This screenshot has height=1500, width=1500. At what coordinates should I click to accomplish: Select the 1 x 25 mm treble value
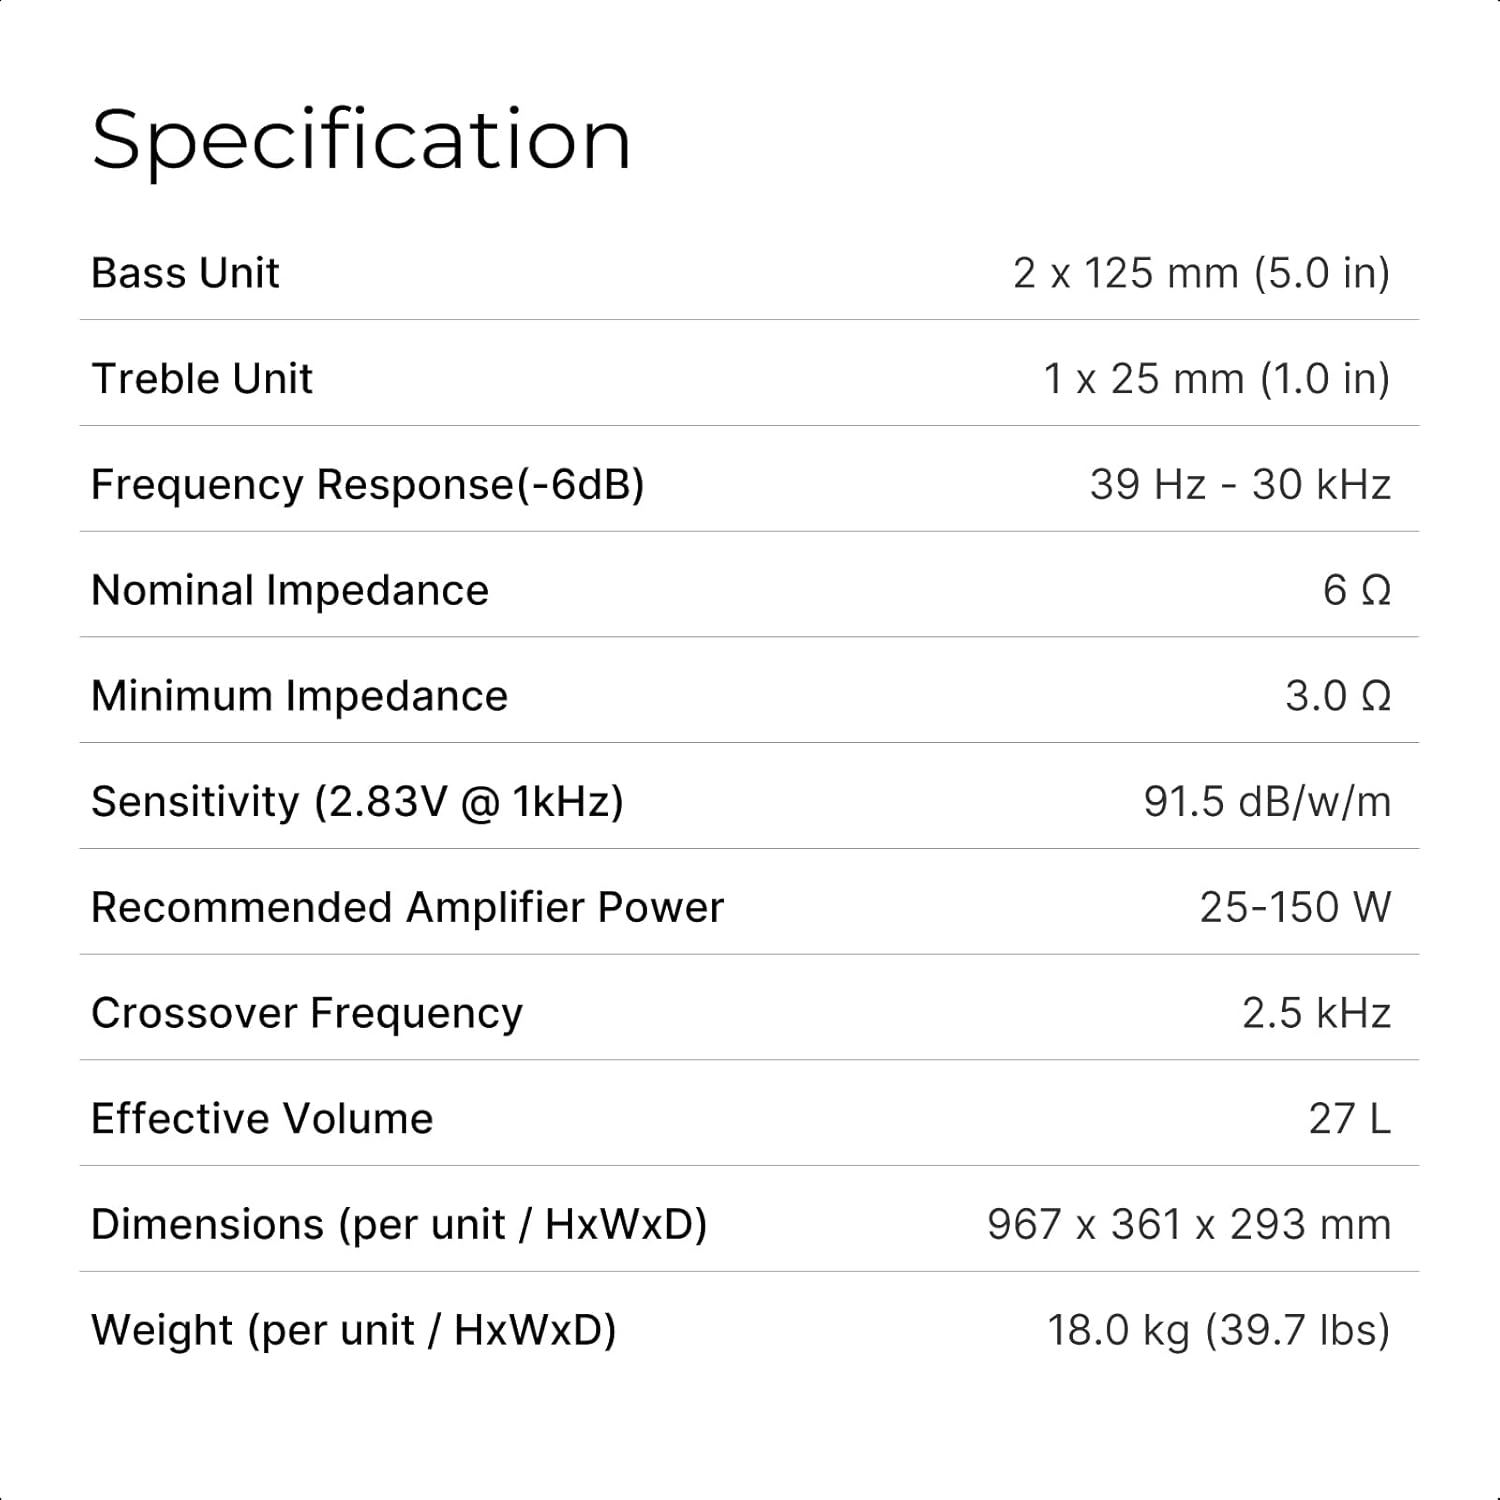click(1216, 379)
